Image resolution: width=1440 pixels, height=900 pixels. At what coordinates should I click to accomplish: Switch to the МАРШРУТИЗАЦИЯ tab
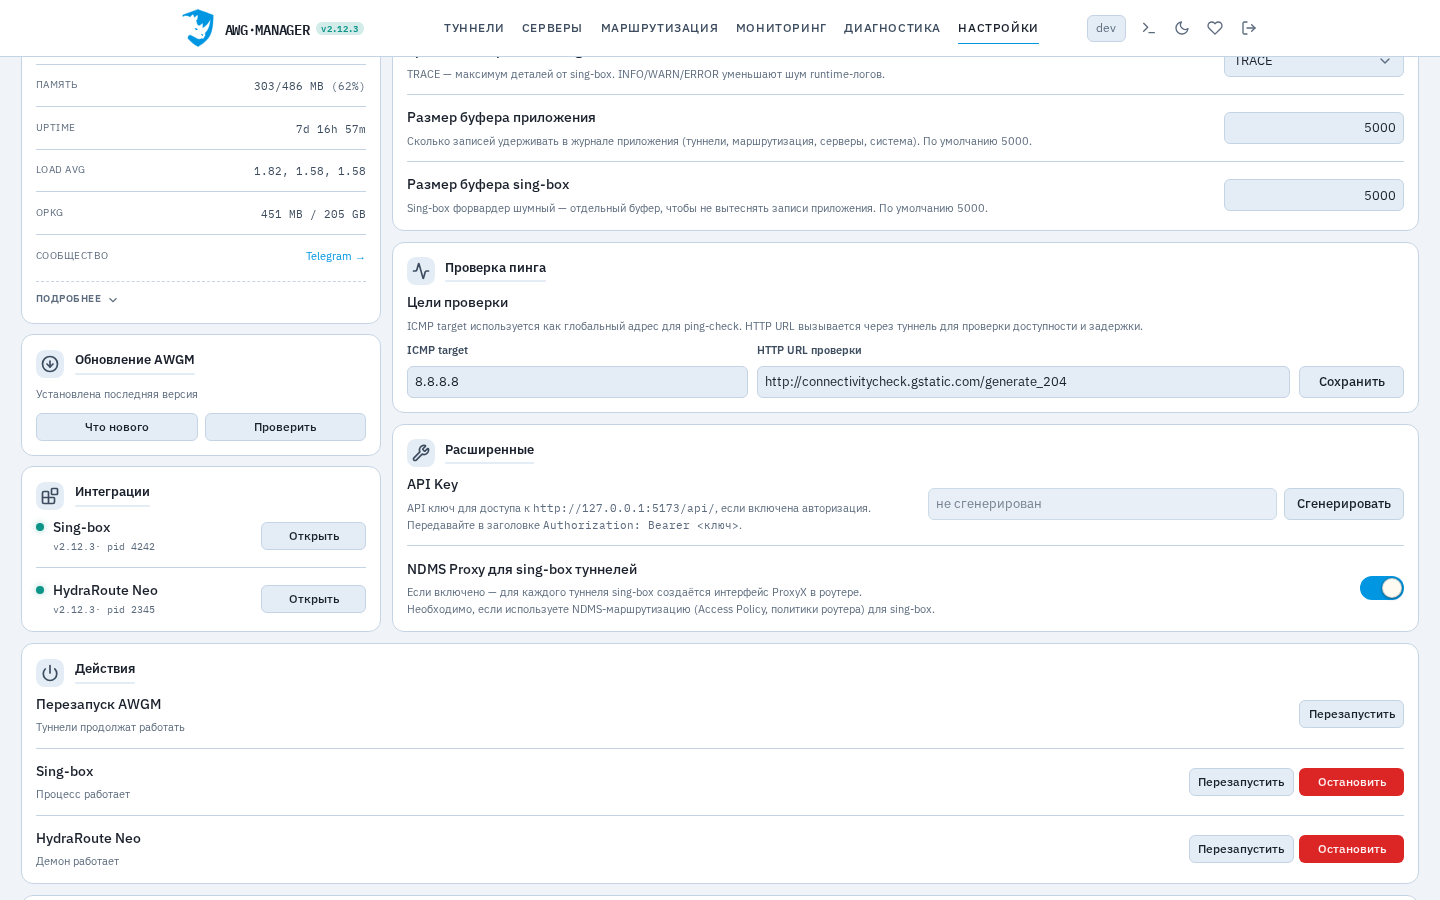(x=659, y=28)
